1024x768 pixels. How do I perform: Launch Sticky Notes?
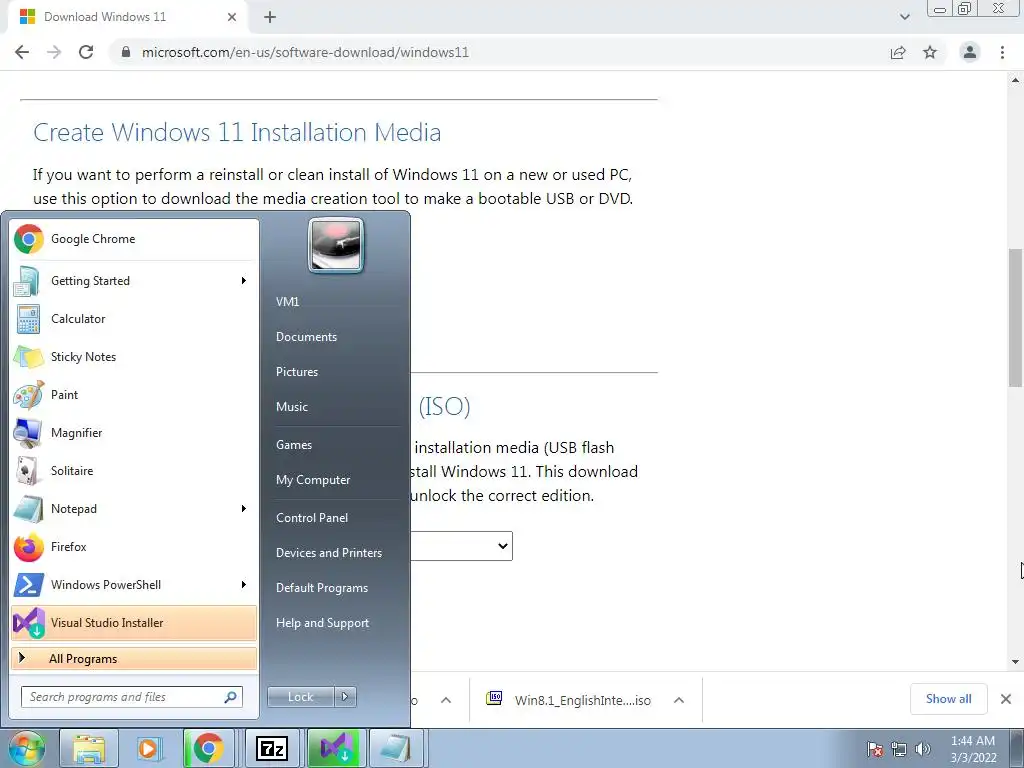(134, 357)
